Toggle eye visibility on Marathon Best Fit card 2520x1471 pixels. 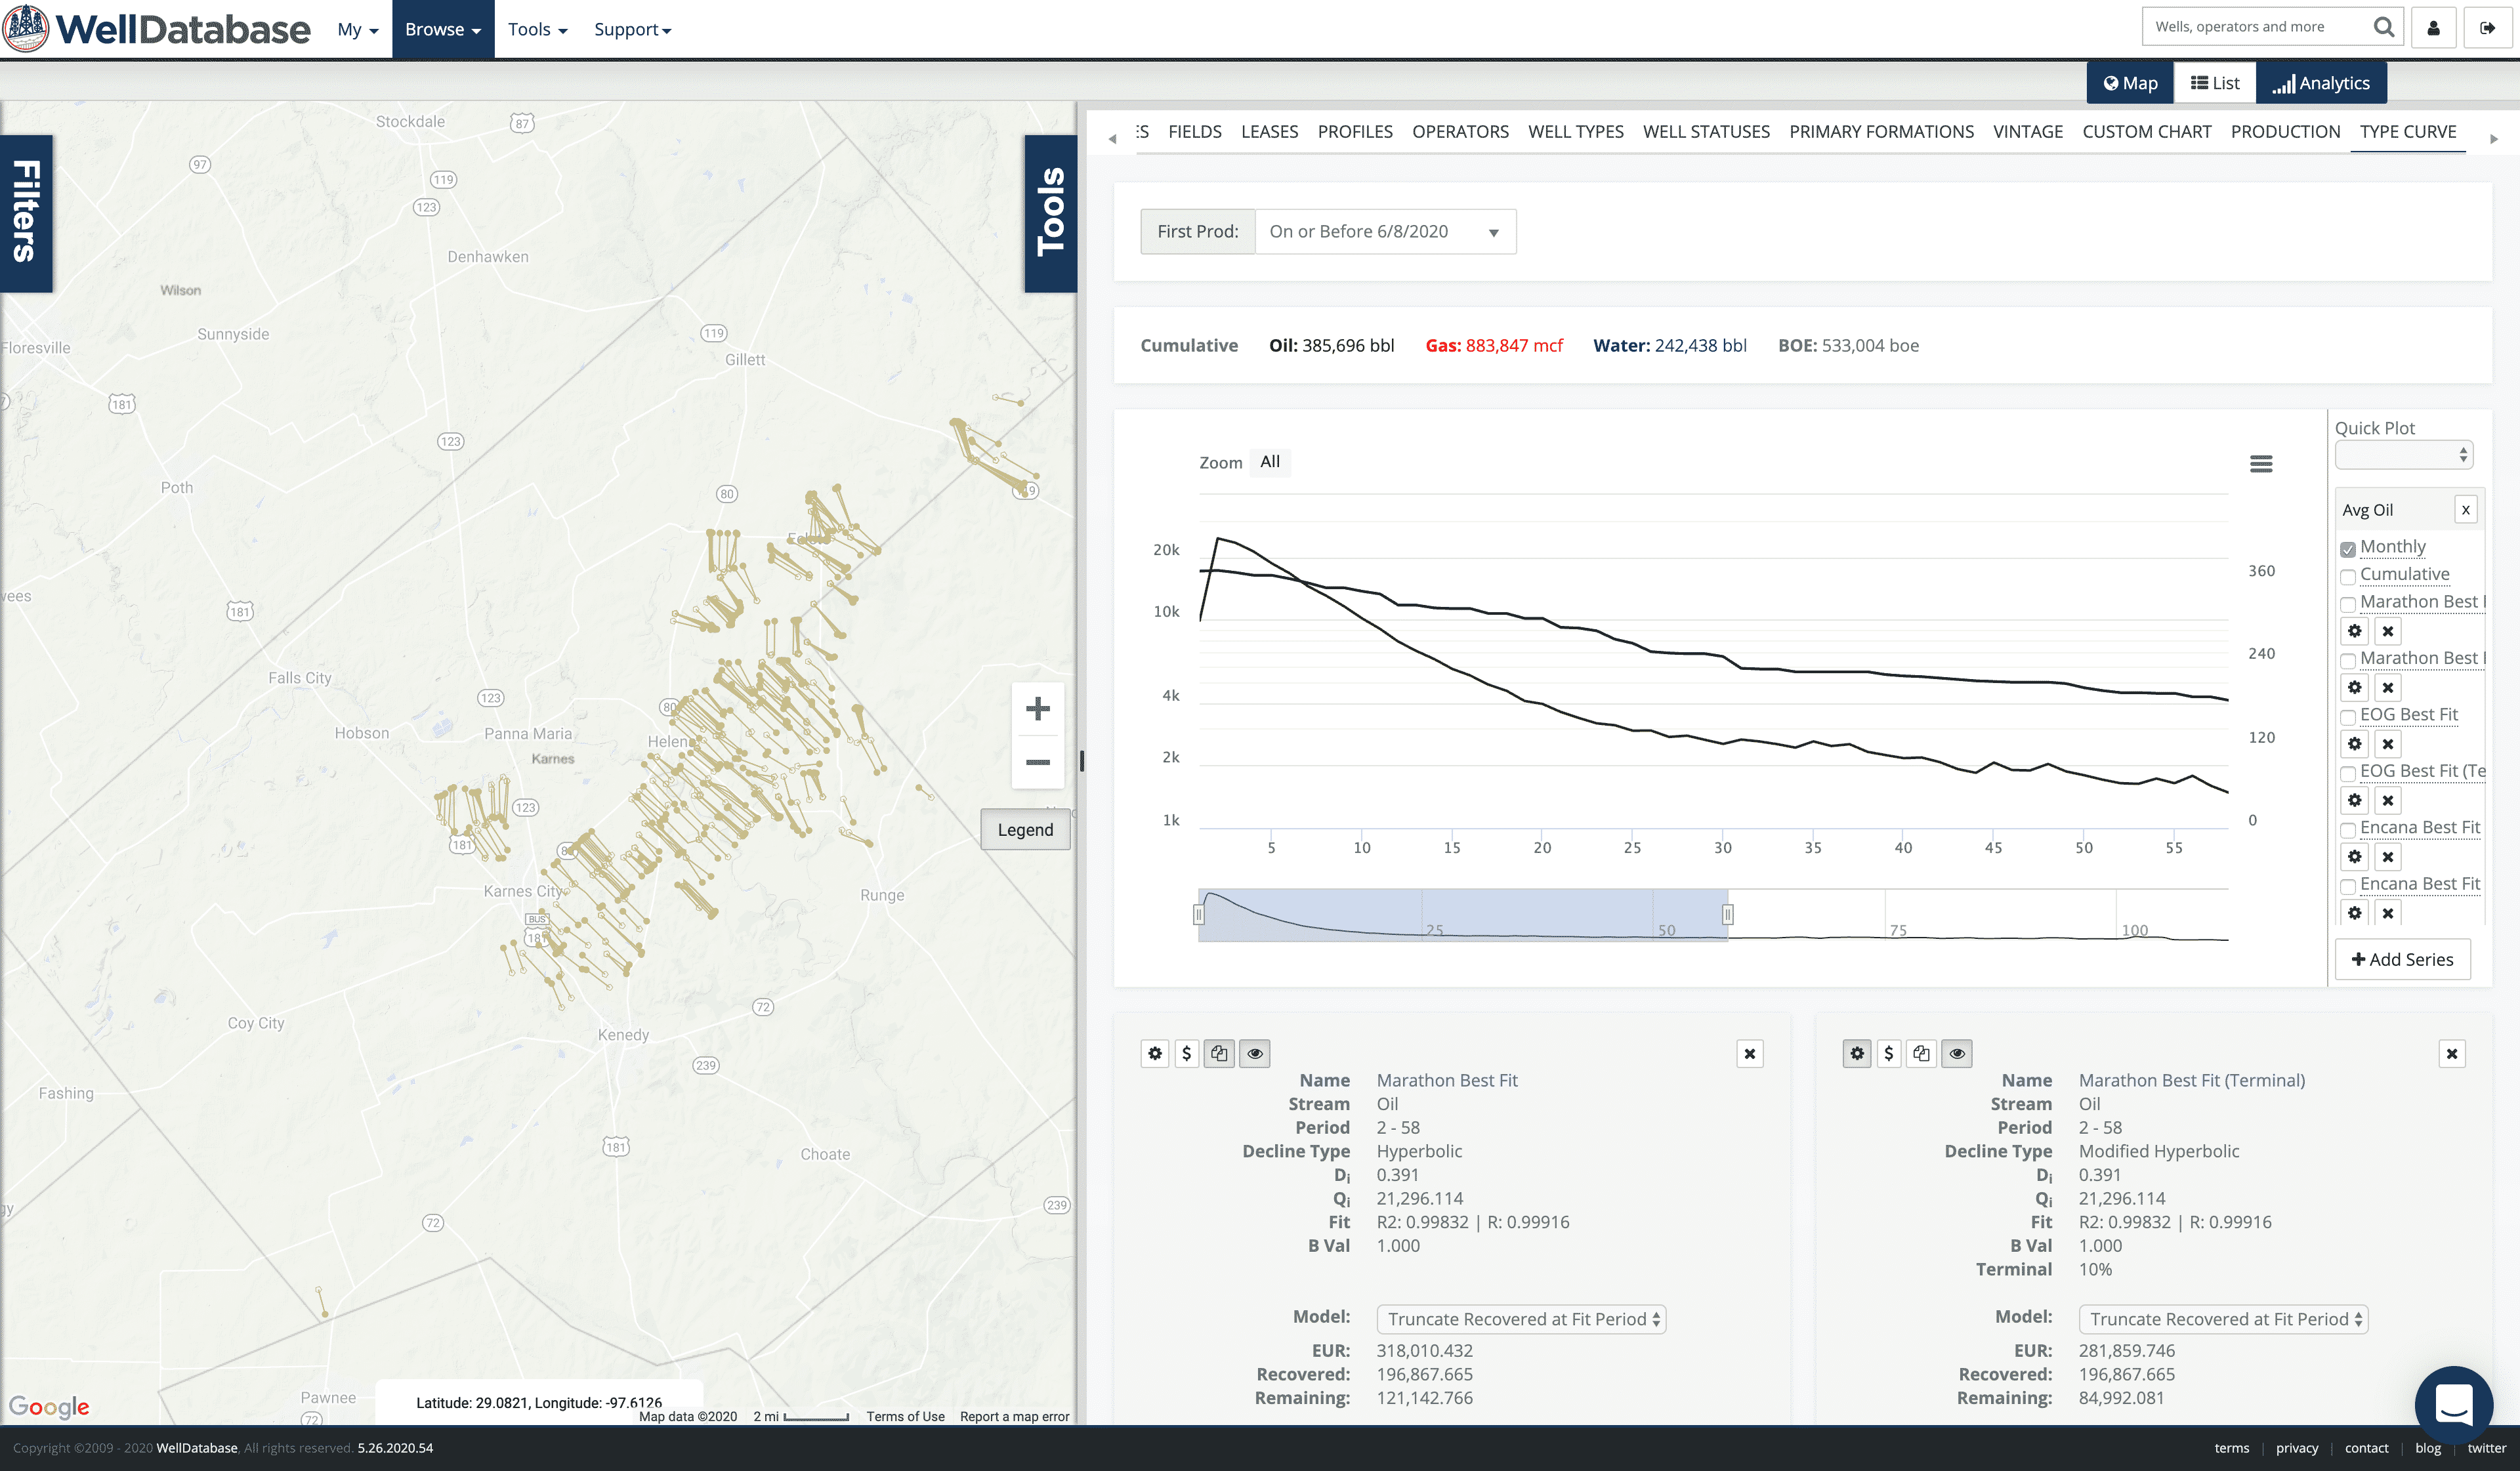click(1255, 1053)
